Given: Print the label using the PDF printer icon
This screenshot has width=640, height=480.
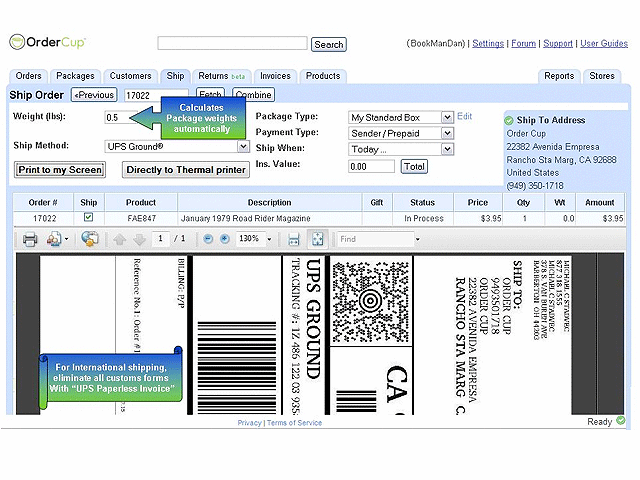Looking at the screenshot, I should point(30,239).
